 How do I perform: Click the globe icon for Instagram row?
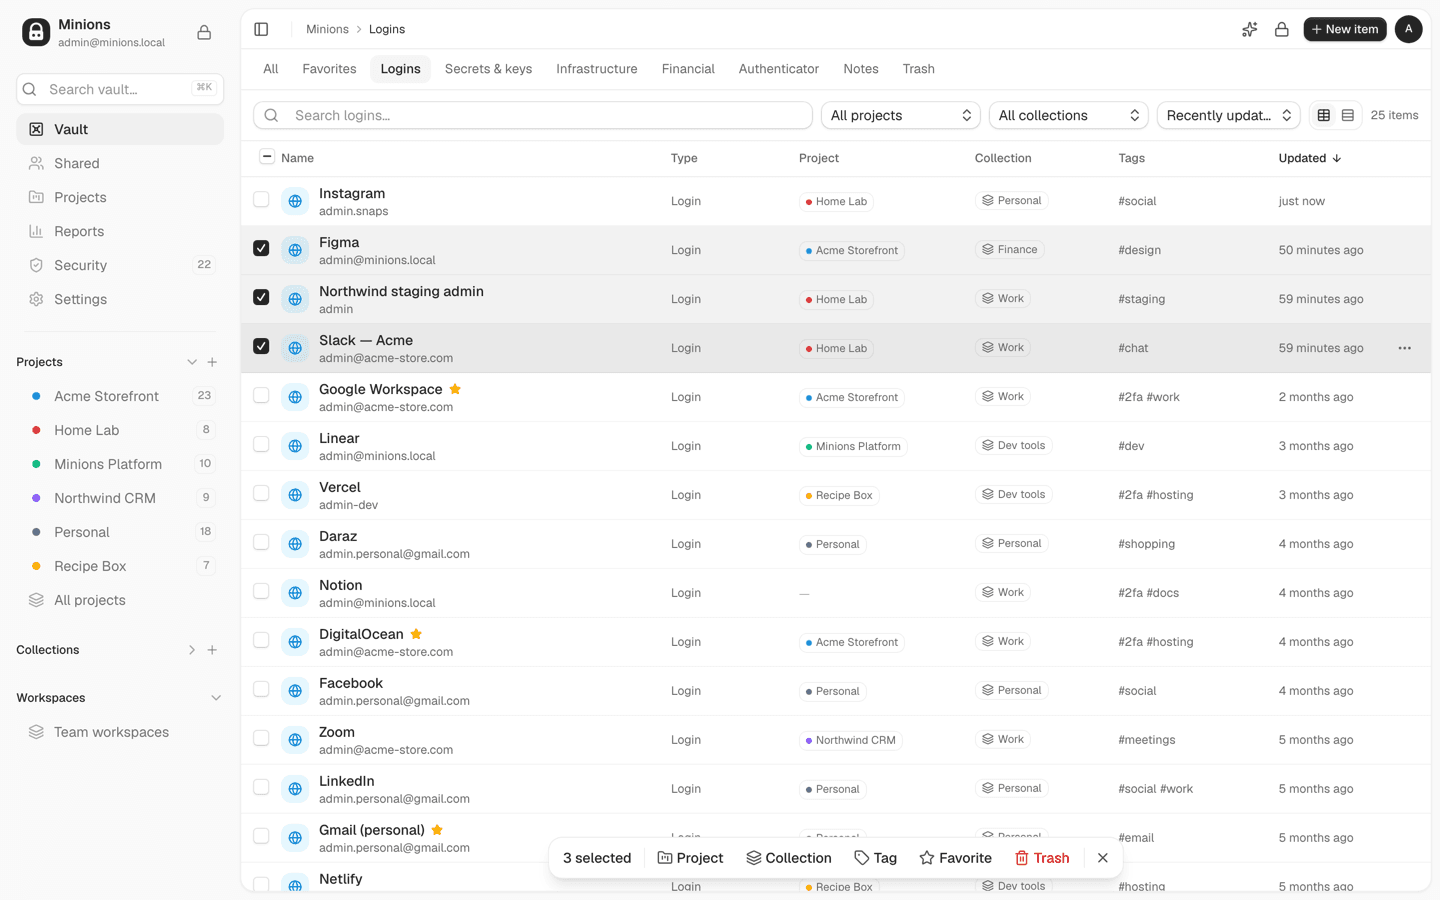(x=295, y=201)
